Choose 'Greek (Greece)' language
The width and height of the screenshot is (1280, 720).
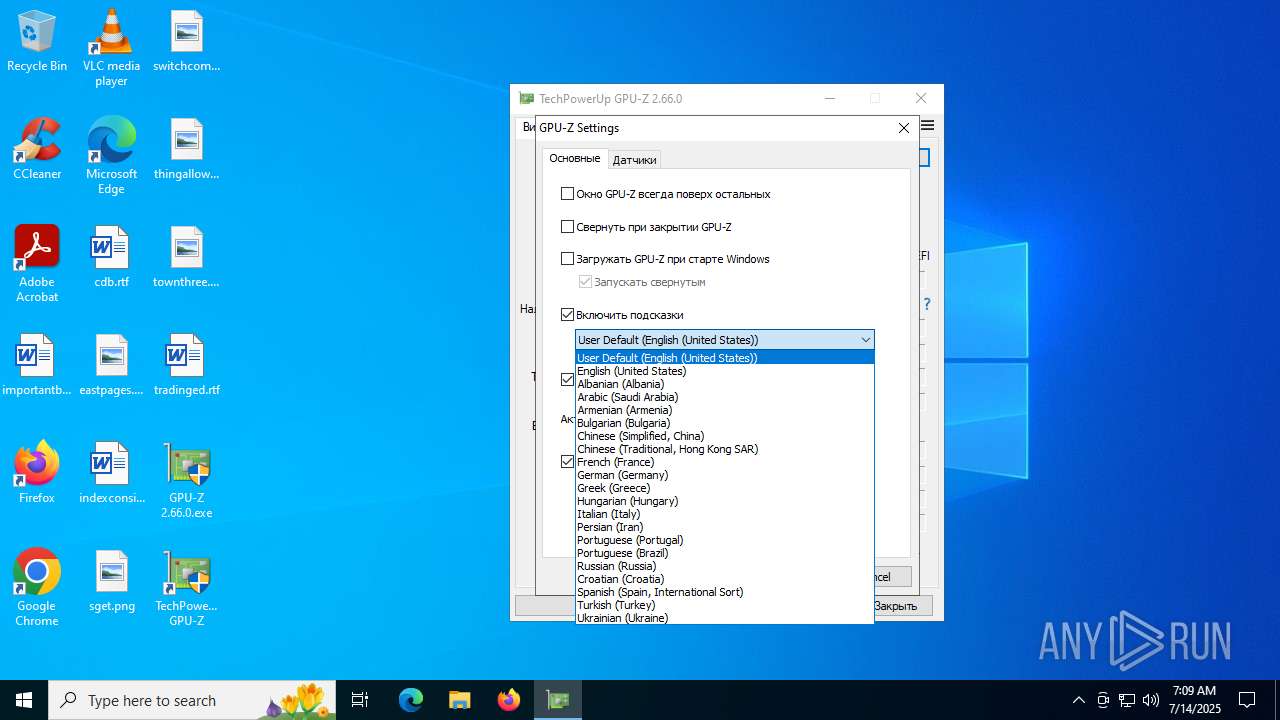725,488
